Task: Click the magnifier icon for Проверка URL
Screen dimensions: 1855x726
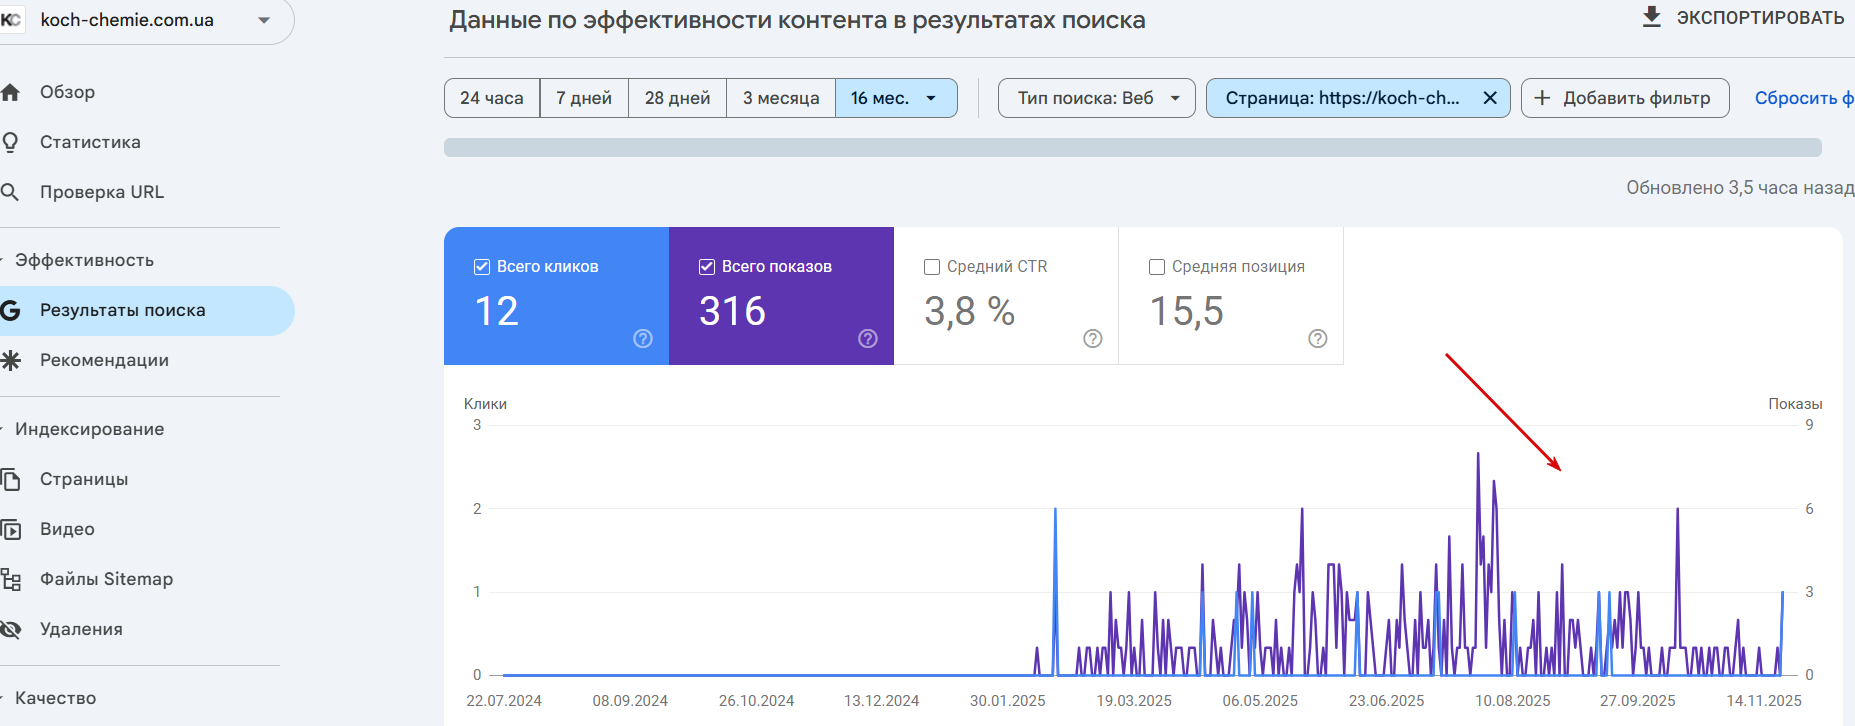Action: point(10,192)
